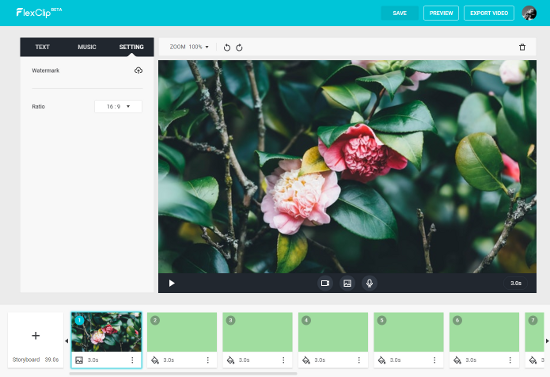
Task: Click the paint bucket icon on storyboard 4
Action: point(306,360)
